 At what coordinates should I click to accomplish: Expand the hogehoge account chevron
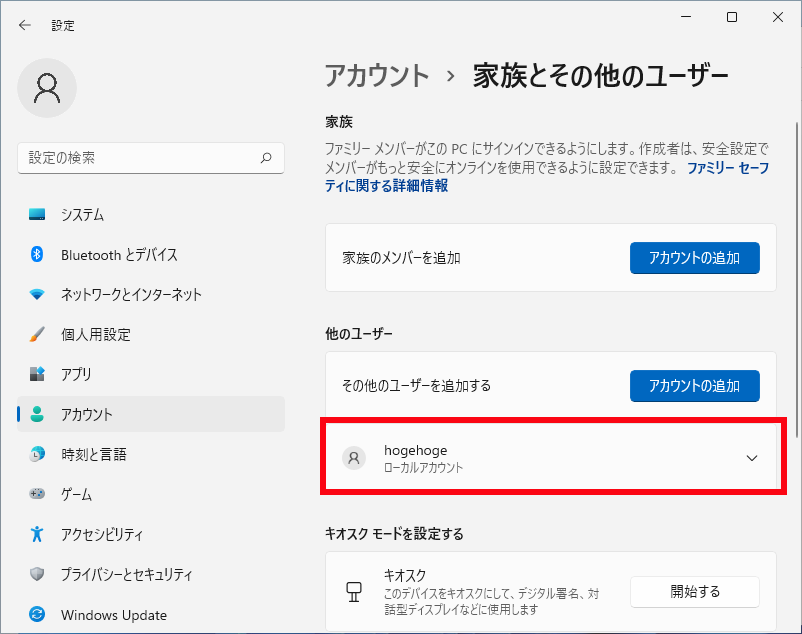[x=752, y=458]
